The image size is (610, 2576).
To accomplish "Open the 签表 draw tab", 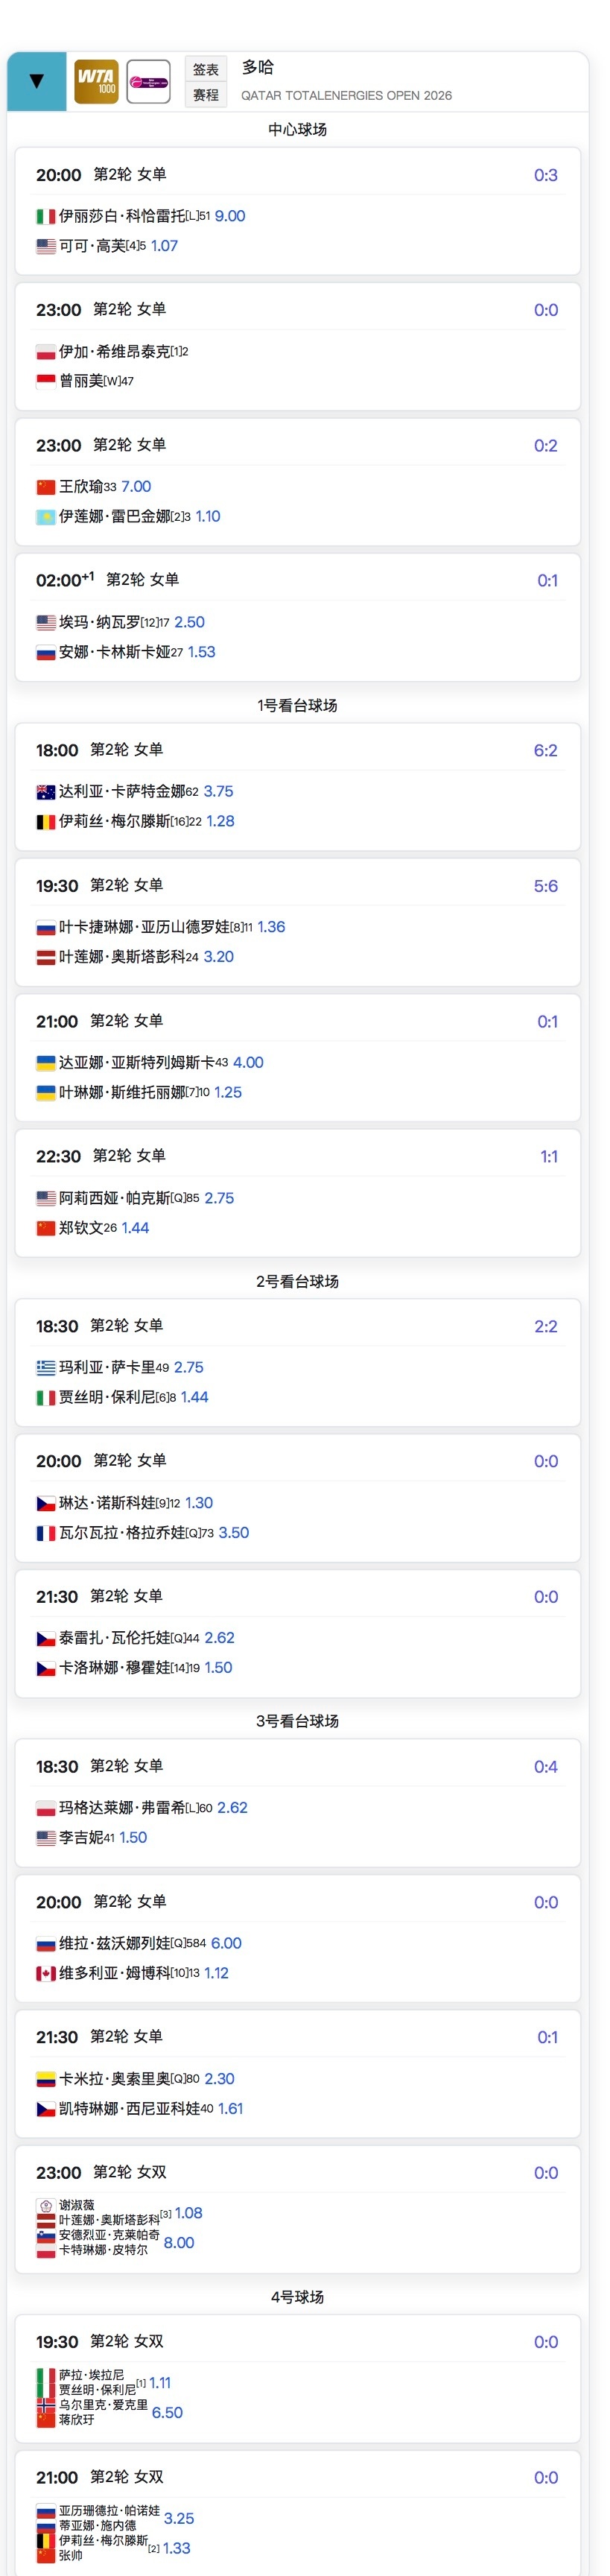I will [x=206, y=69].
